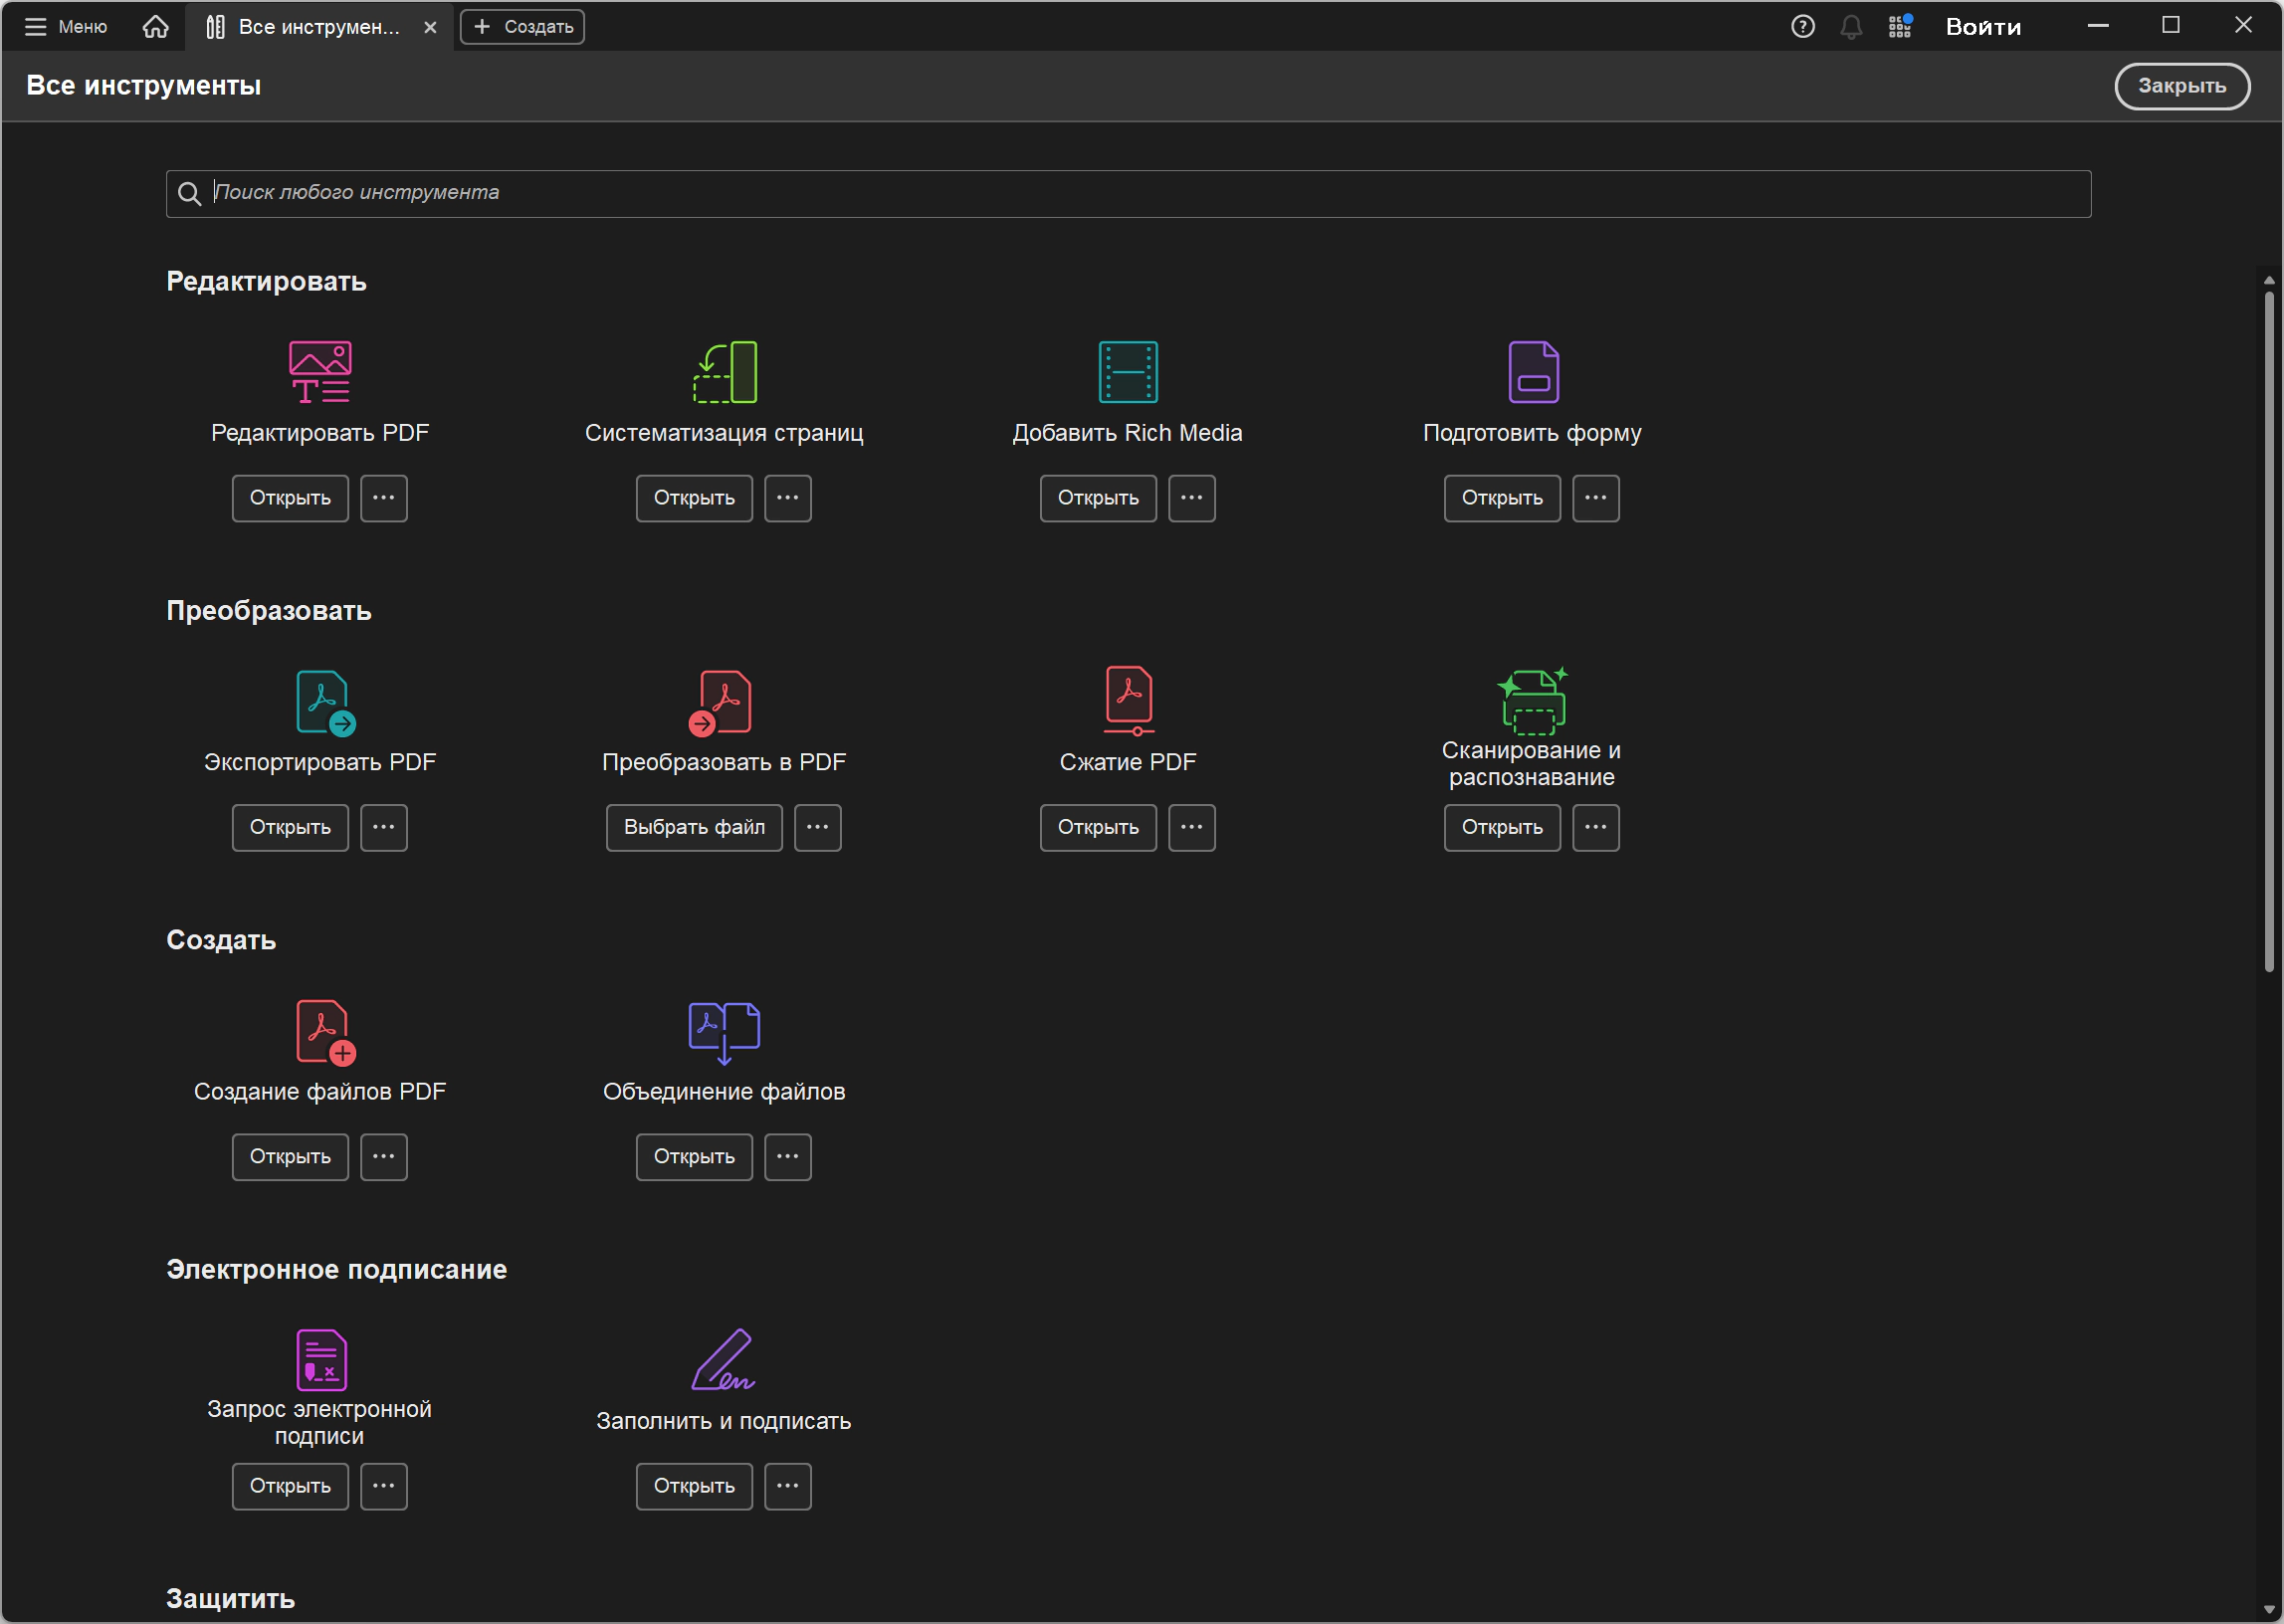Click the Fill and Sign pen icon
The image size is (2284, 1624).
click(x=723, y=1360)
